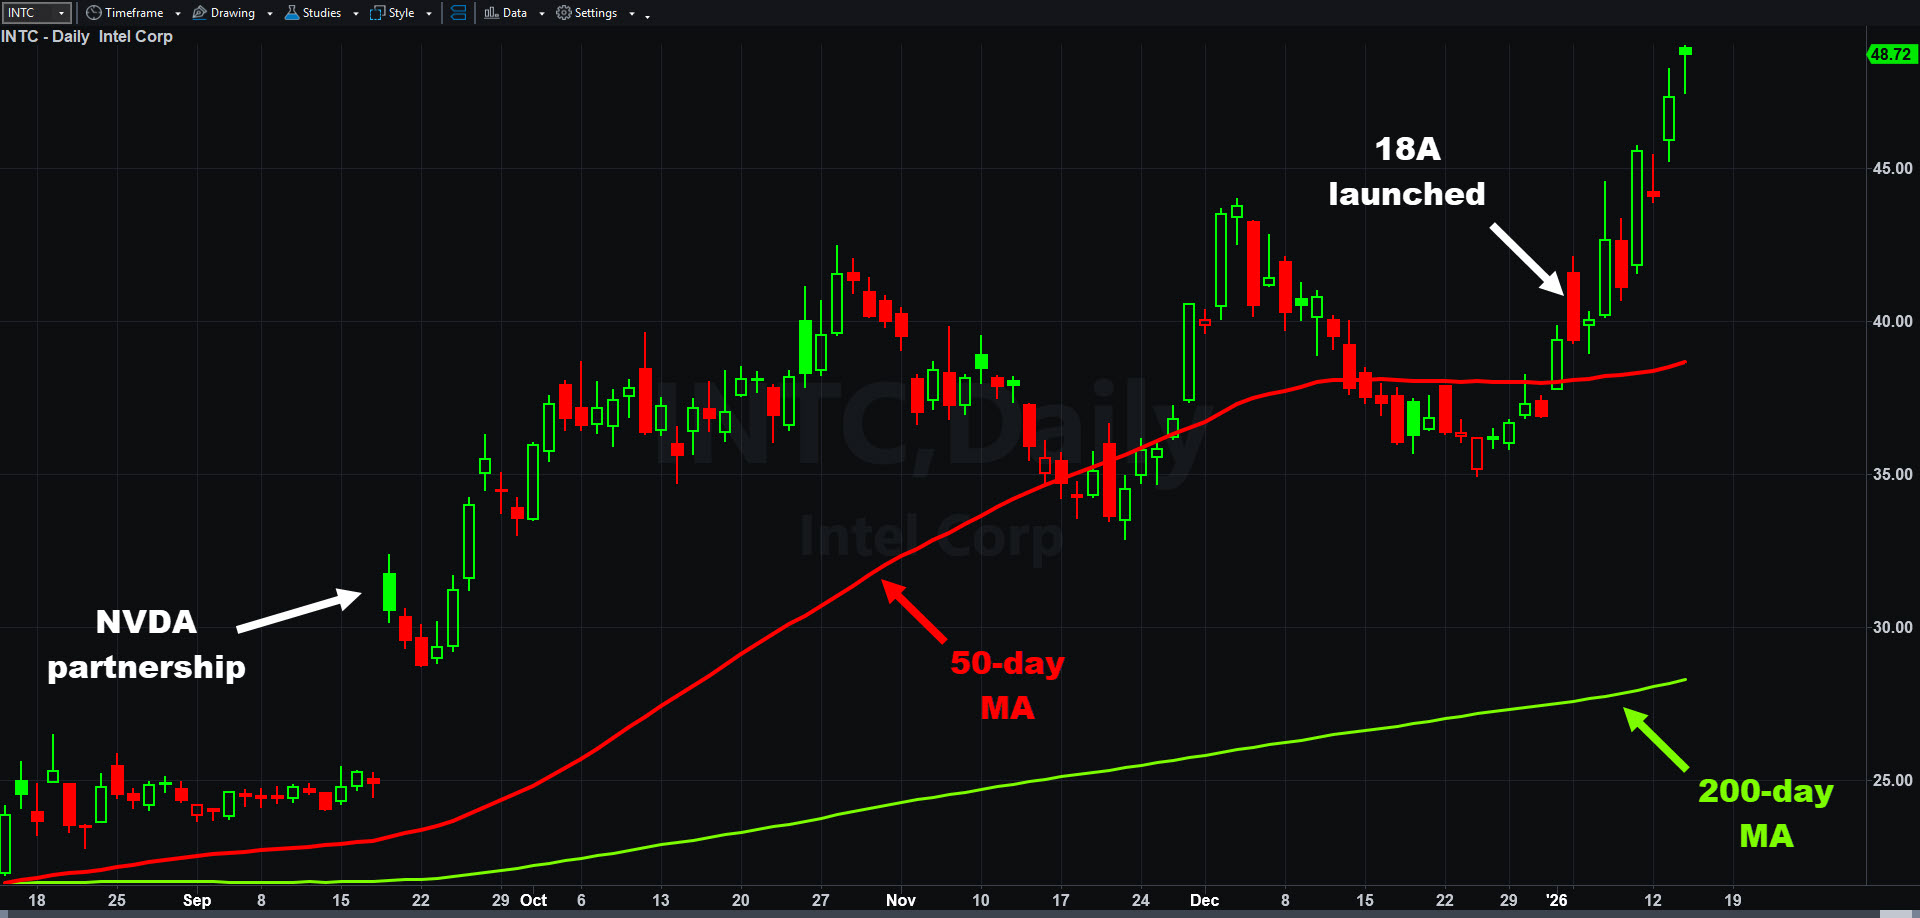Click the 48.72 current price label
Screen dimensions: 1920x918
(1891, 54)
